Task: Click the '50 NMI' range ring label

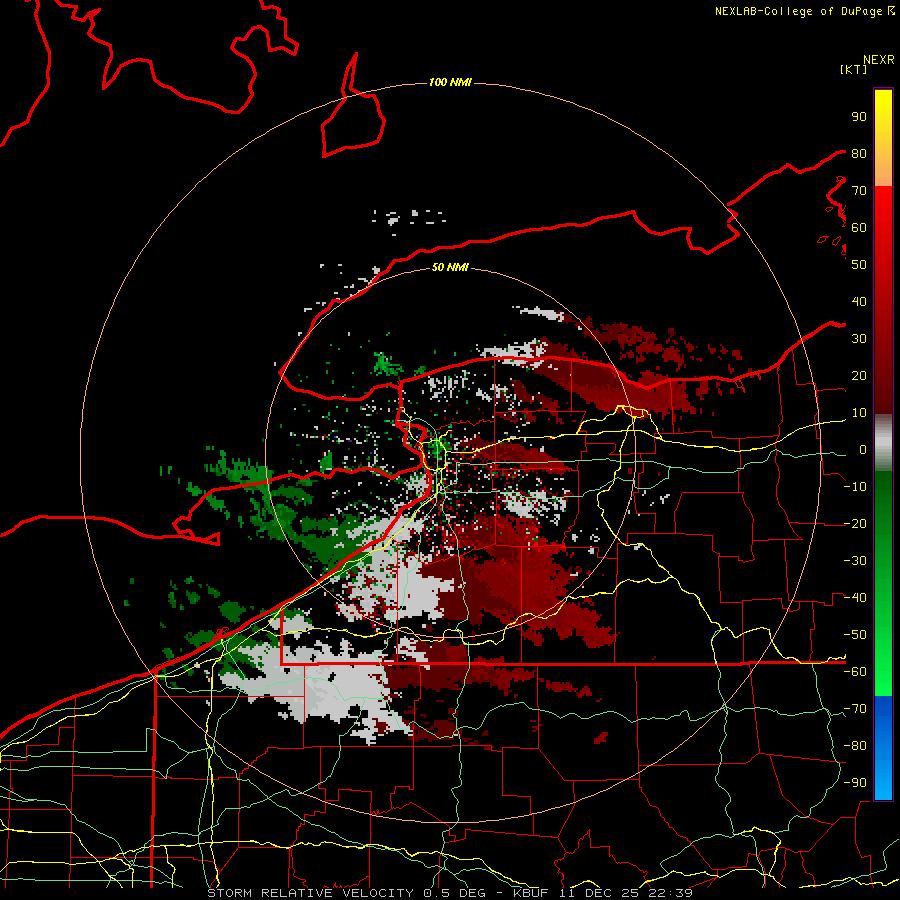Action: tap(450, 267)
